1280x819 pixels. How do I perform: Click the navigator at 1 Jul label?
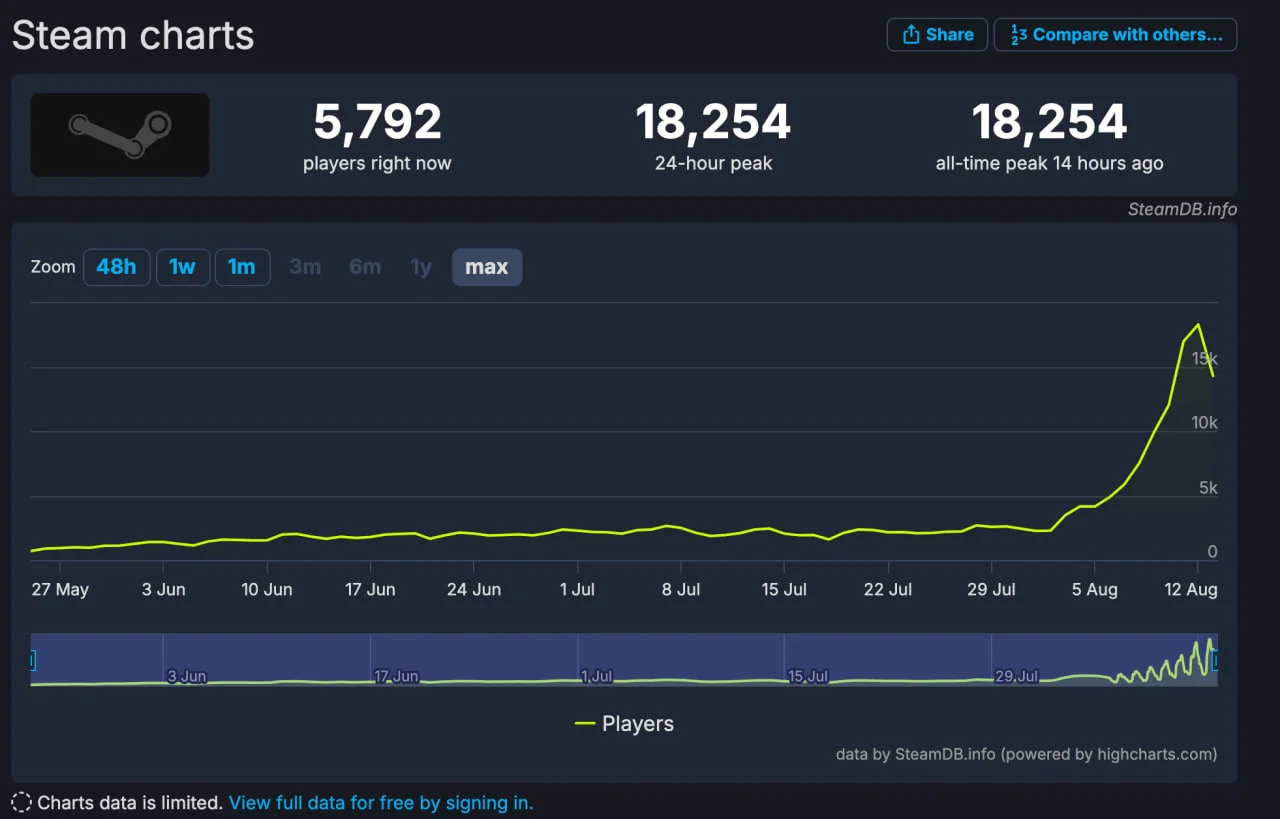[x=596, y=677]
